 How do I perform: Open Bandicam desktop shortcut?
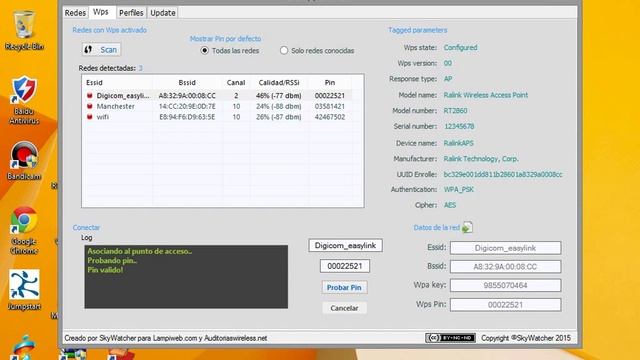click(24, 161)
